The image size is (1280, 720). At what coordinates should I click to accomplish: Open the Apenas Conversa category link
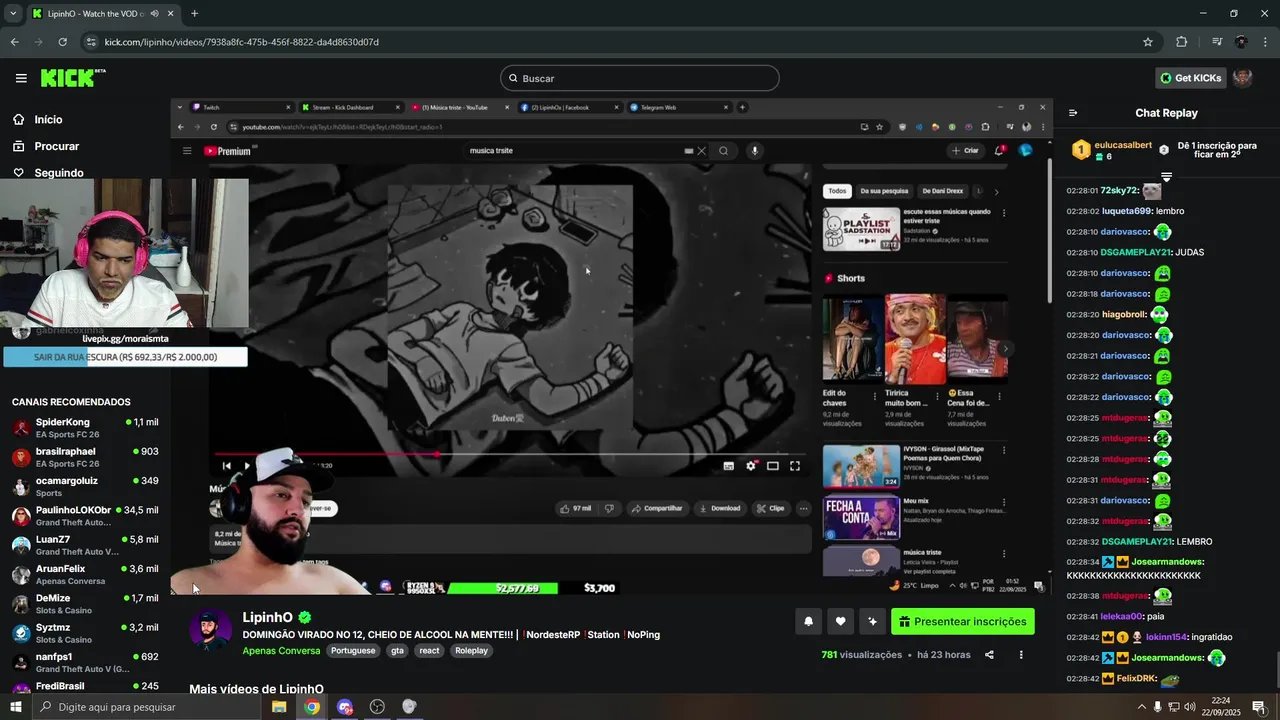(281, 650)
